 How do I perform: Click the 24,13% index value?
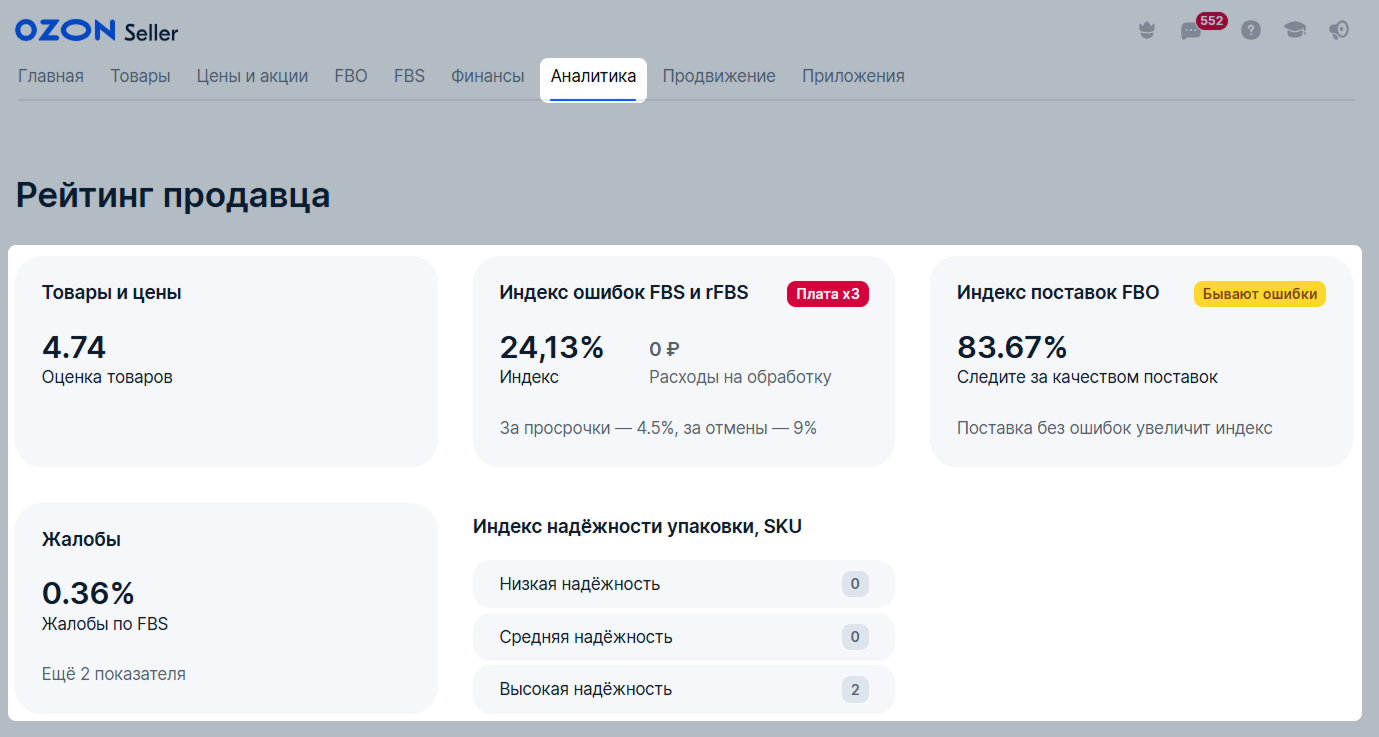point(552,347)
